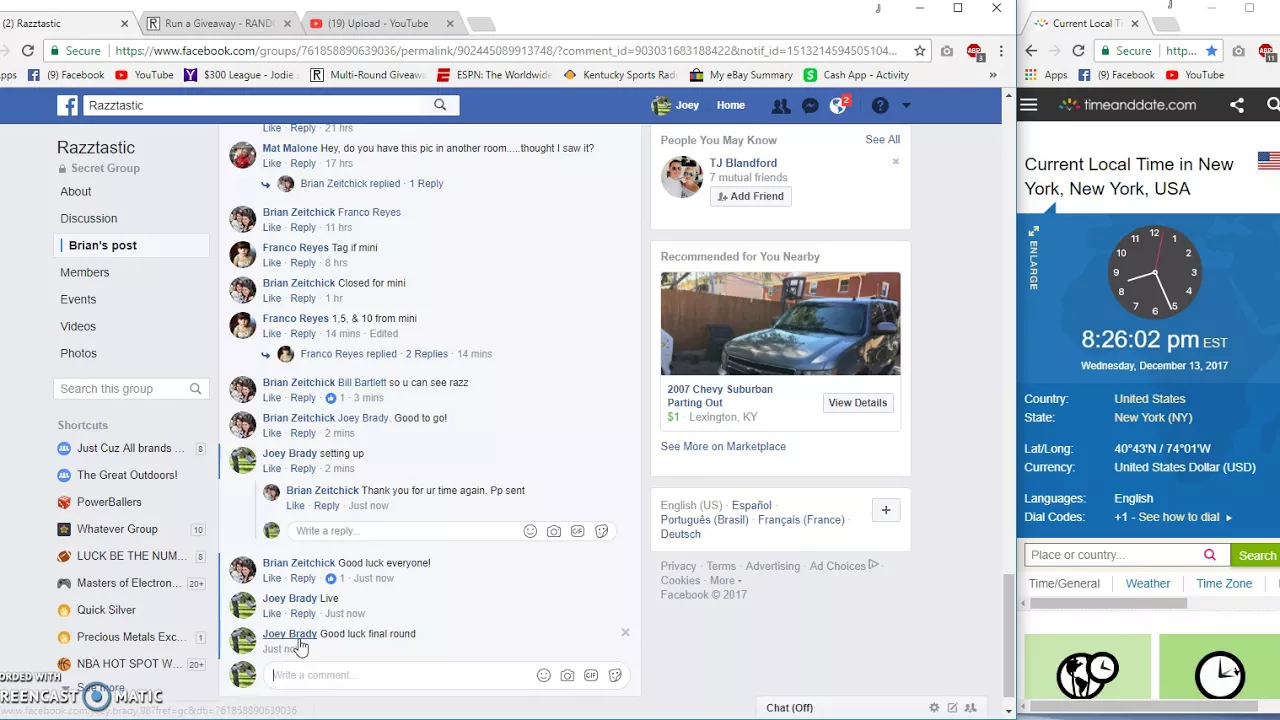Click the red search icon in place field

1209,555
